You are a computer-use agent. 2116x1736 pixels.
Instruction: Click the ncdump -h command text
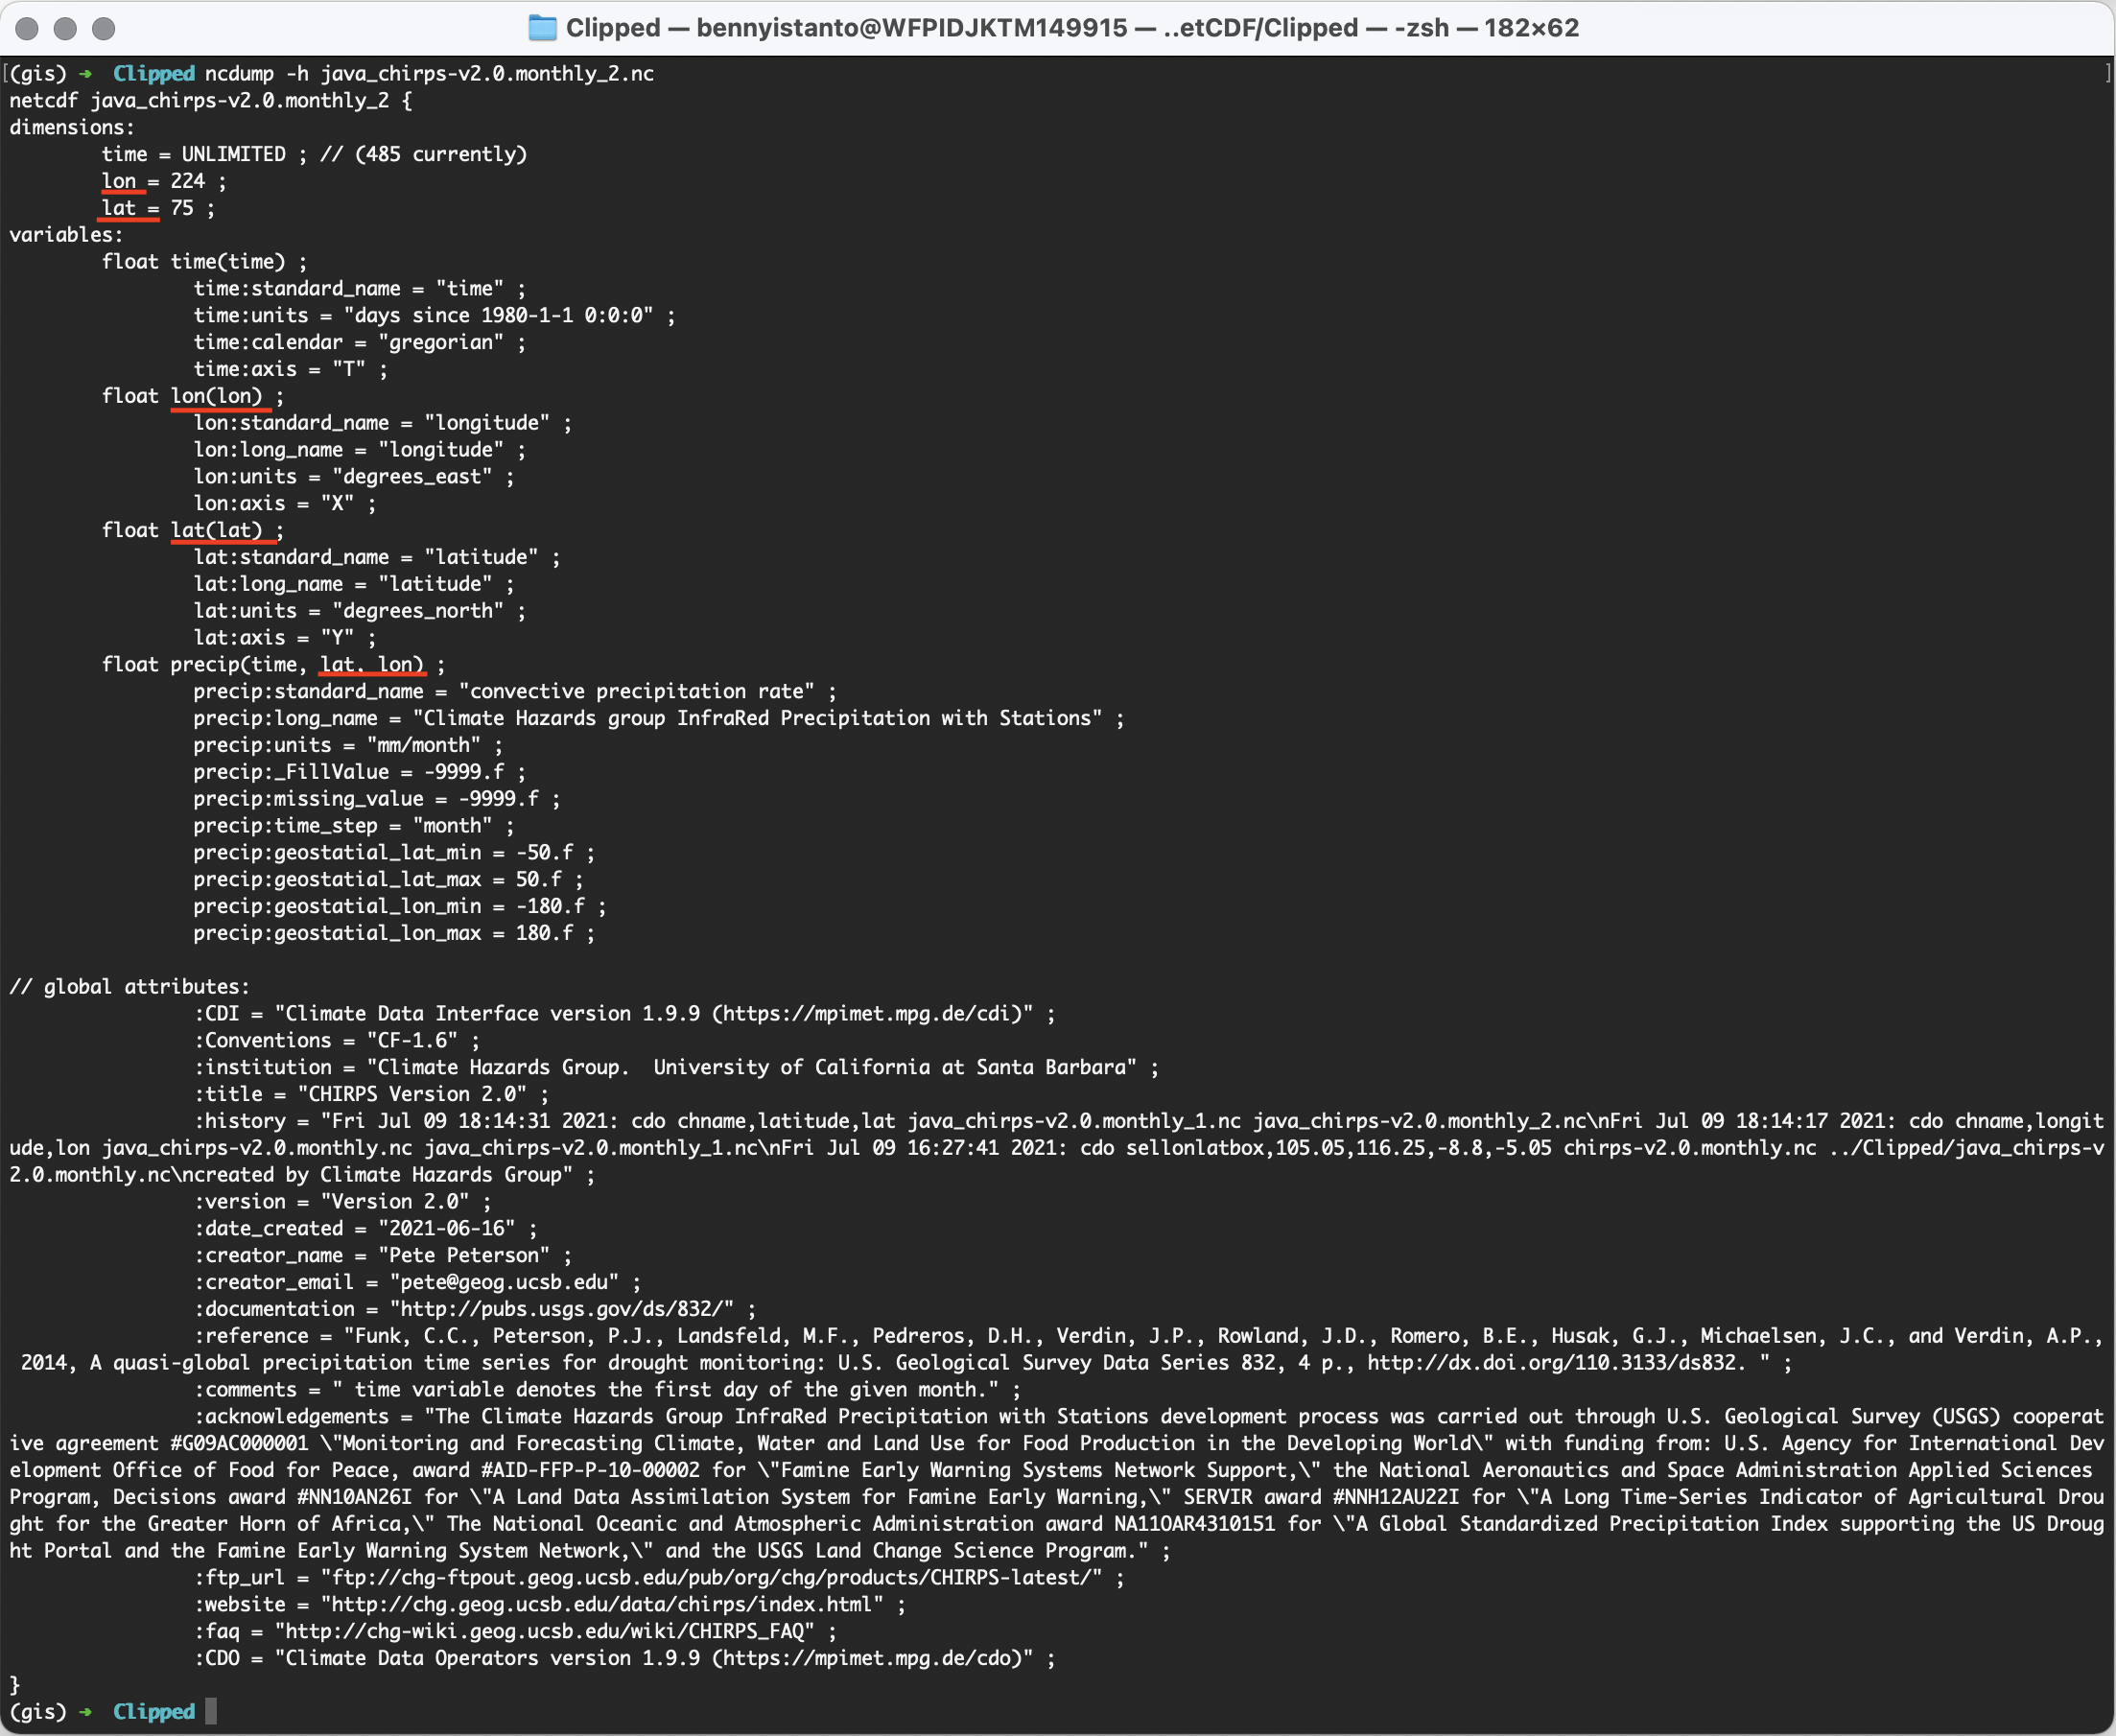[x=429, y=74]
